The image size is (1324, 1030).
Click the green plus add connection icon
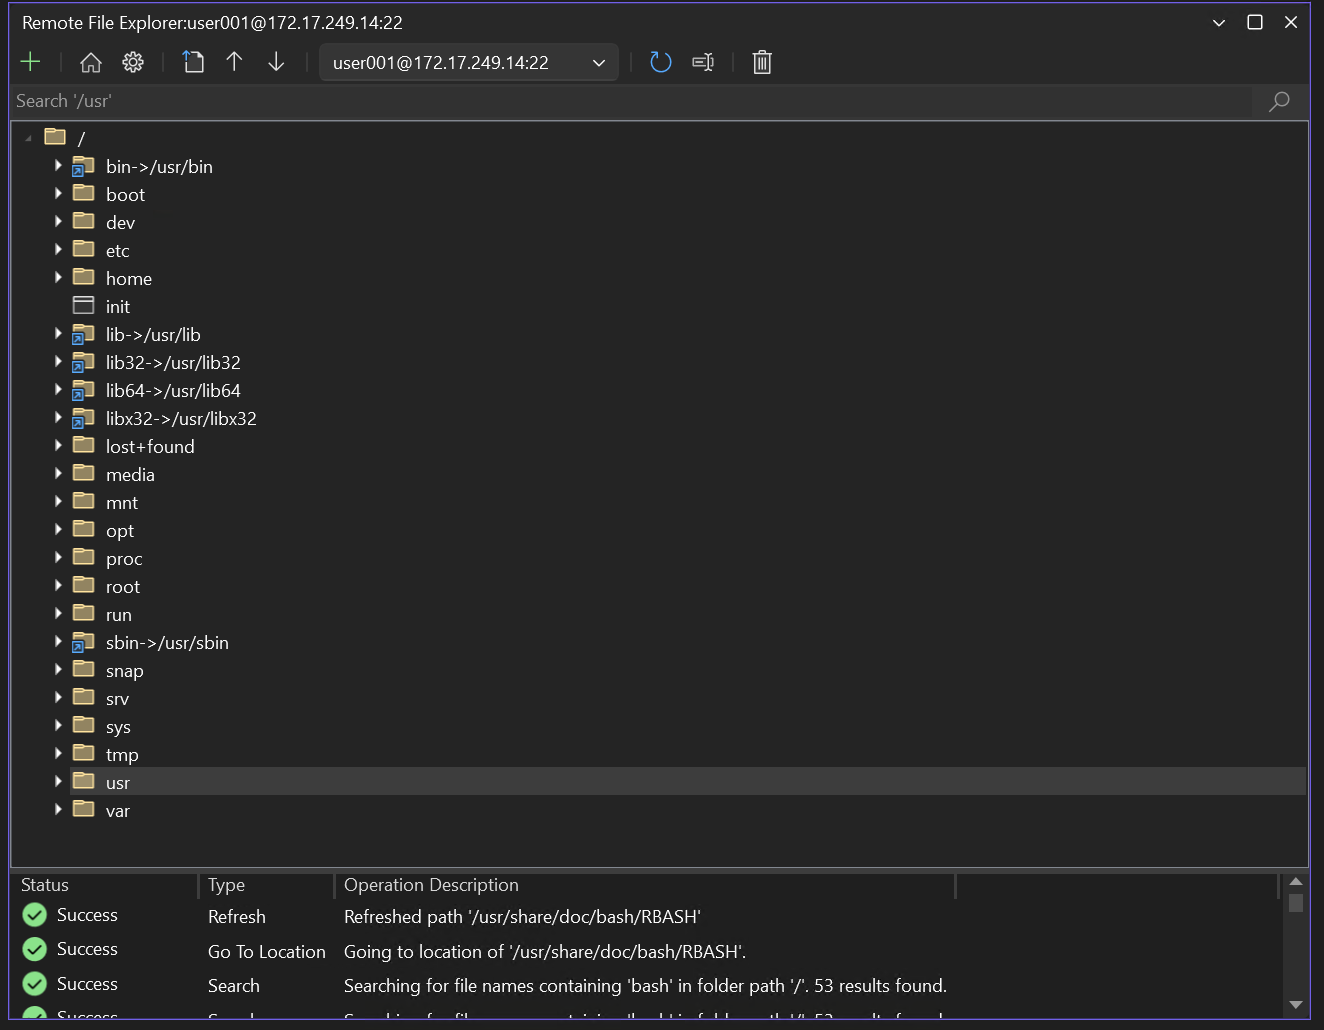tap(30, 62)
